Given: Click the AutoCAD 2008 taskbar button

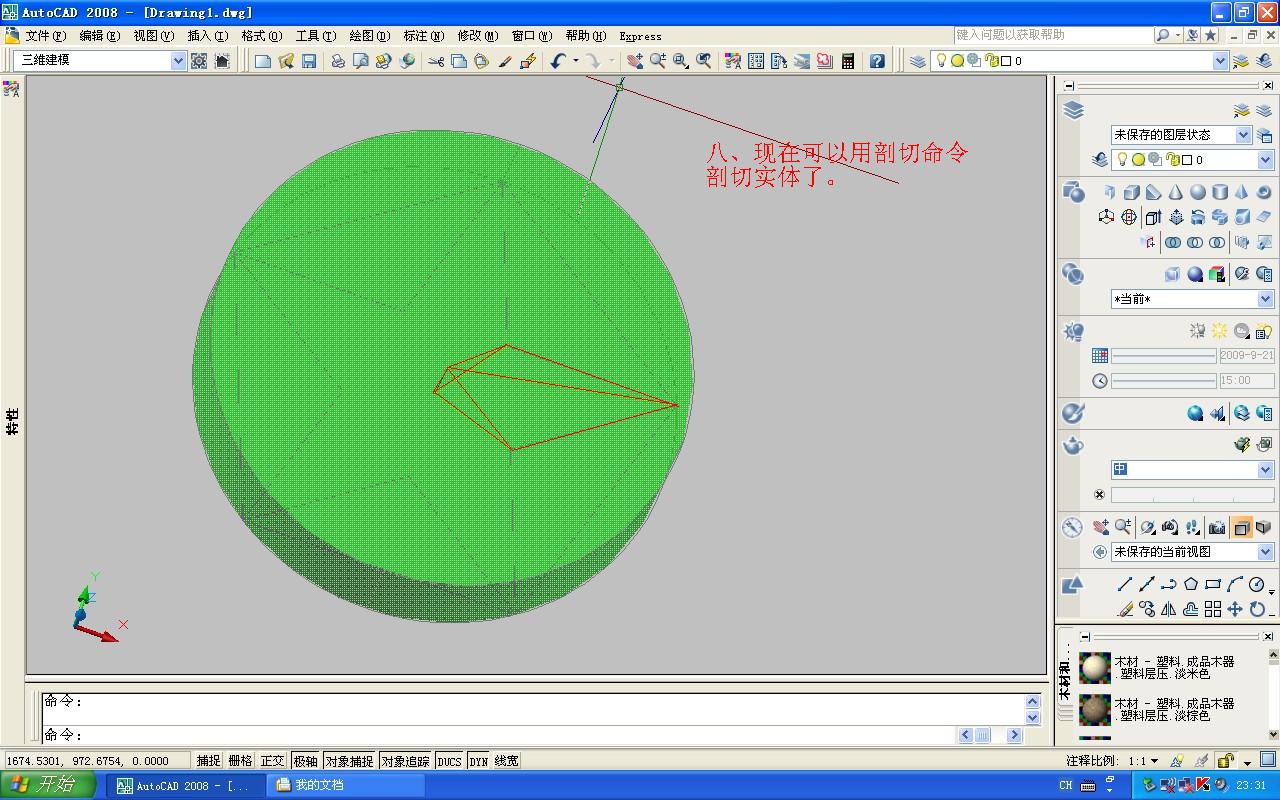Looking at the screenshot, I should click(x=188, y=785).
